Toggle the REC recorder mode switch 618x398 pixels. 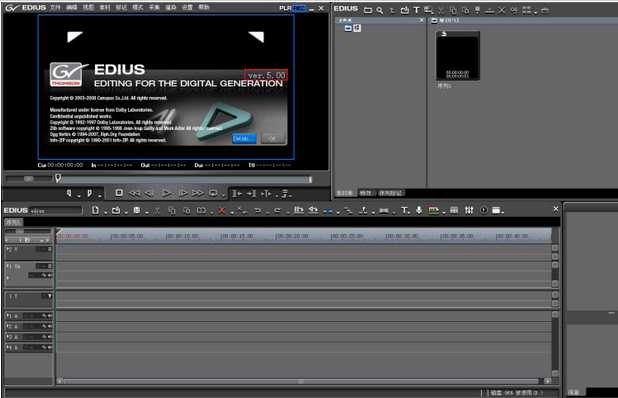tap(299, 8)
